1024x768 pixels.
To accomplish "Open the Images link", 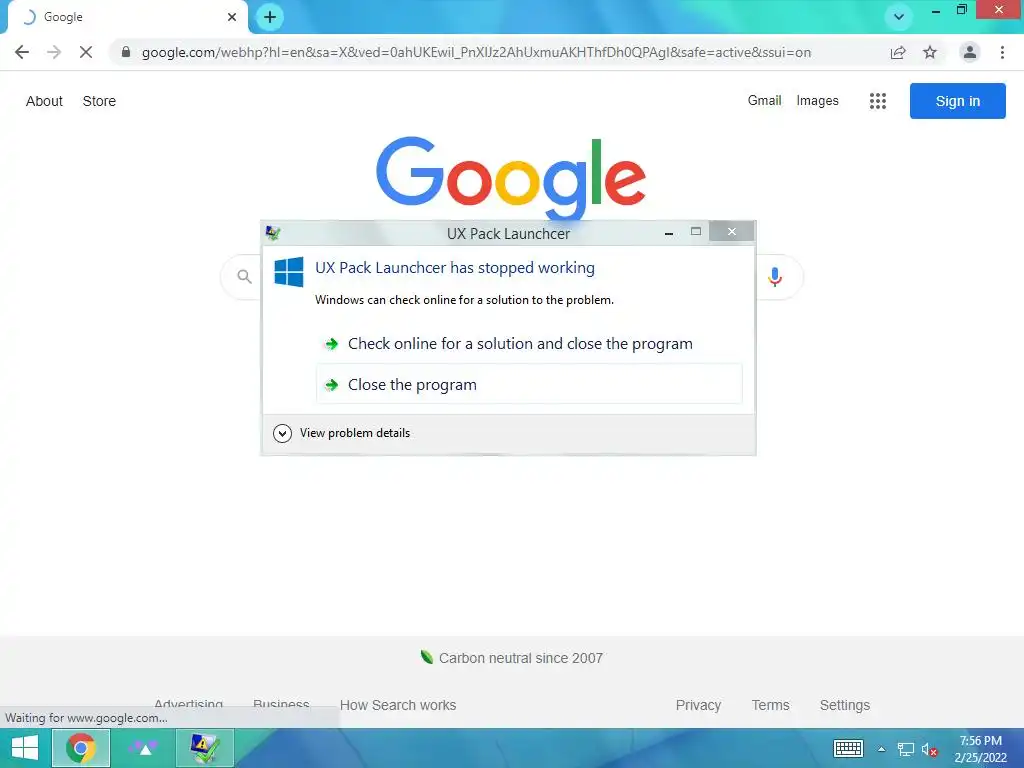I will (817, 101).
